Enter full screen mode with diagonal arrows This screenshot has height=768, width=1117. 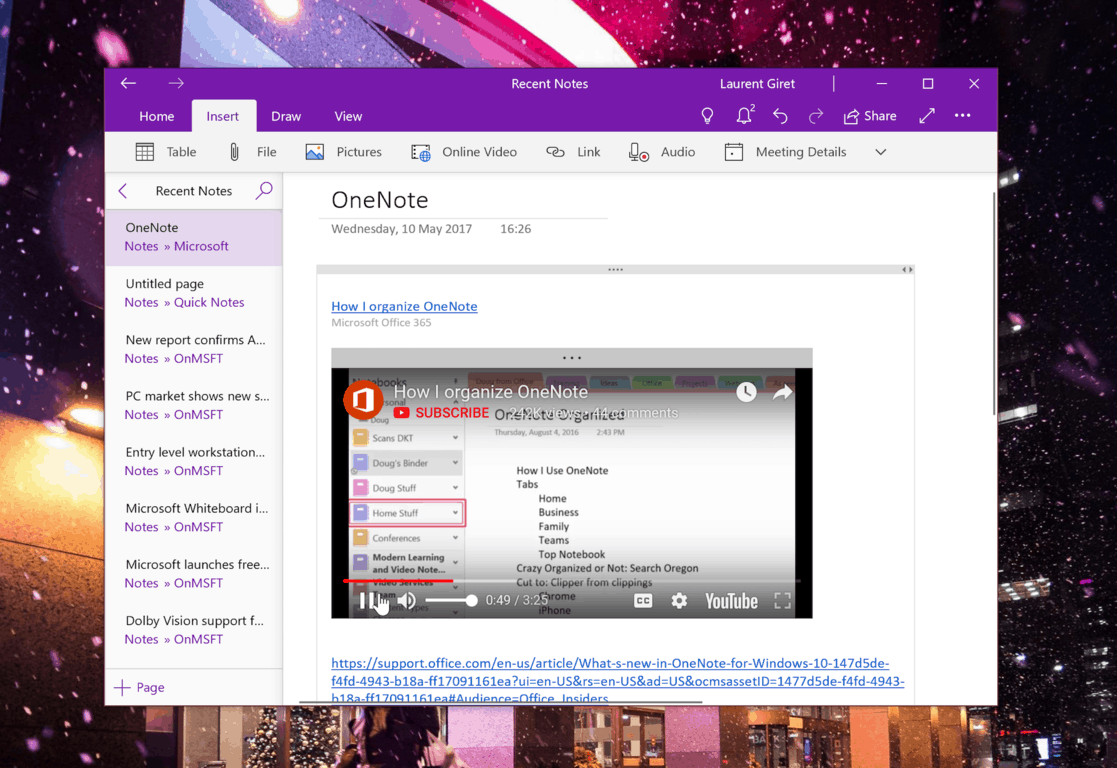click(x=927, y=115)
